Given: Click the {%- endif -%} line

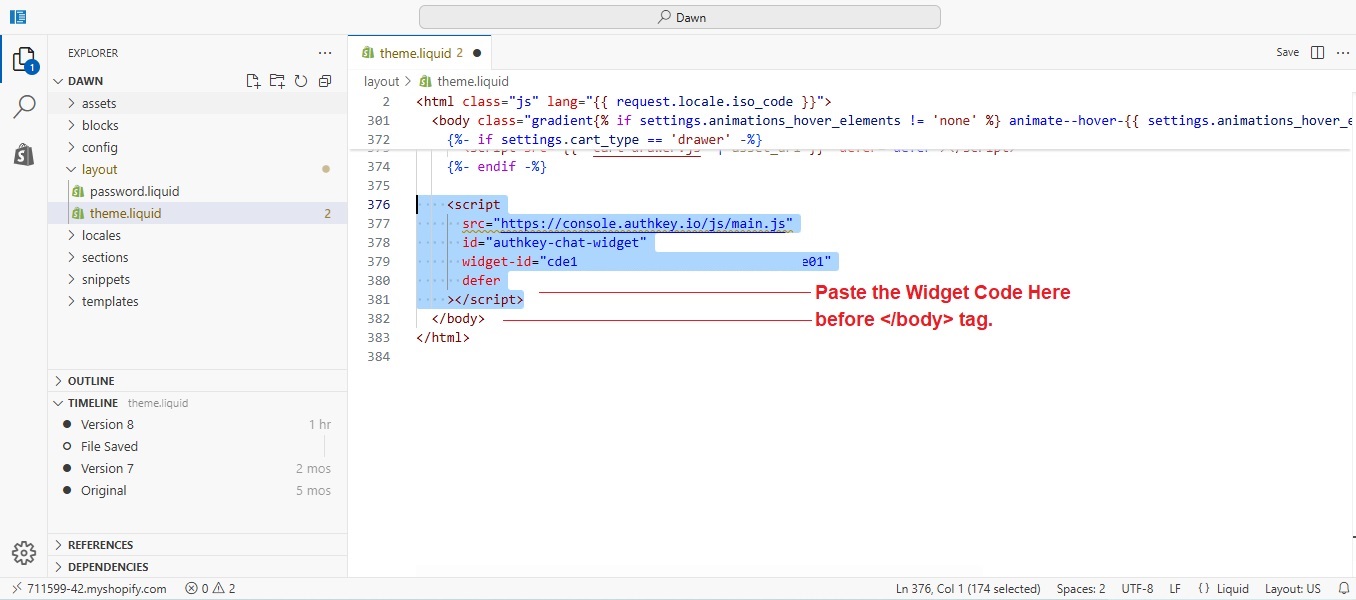Looking at the screenshot, I should click(x=497, y=166).
